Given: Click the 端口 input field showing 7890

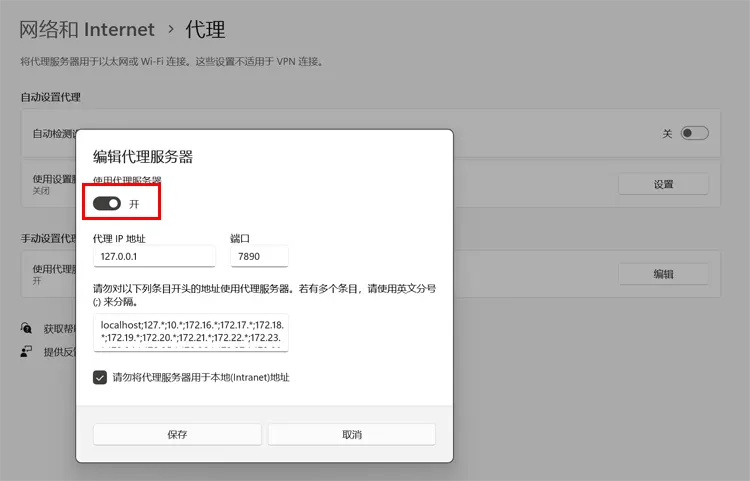Looking at the screenshot, I should pos(259,257).
